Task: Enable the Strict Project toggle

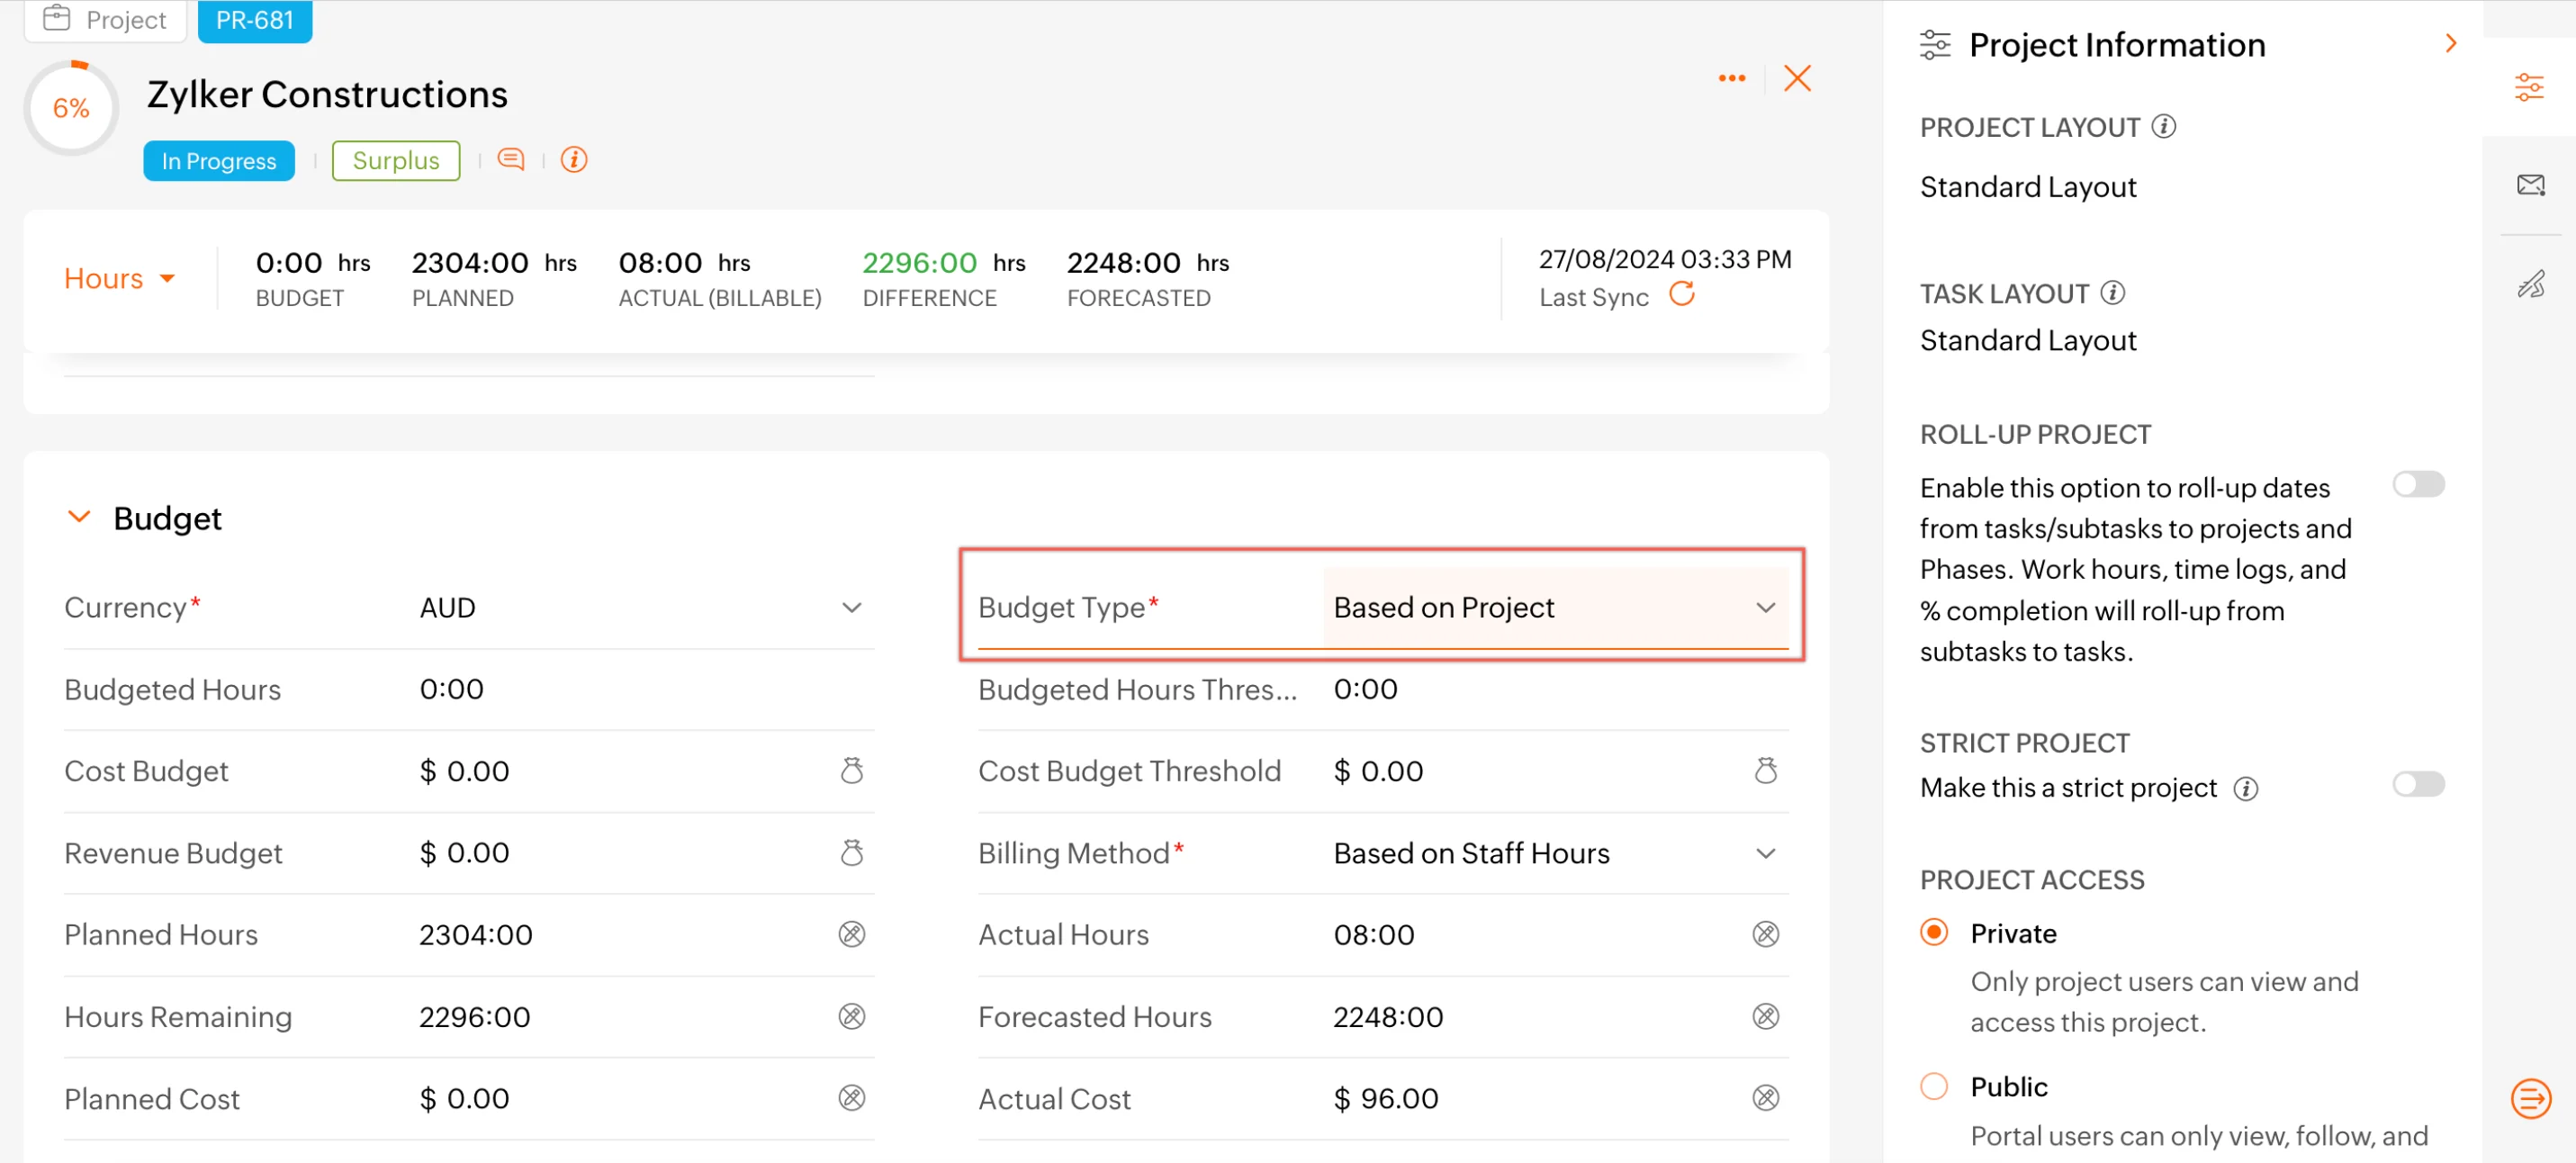Action: [2419, 784]
